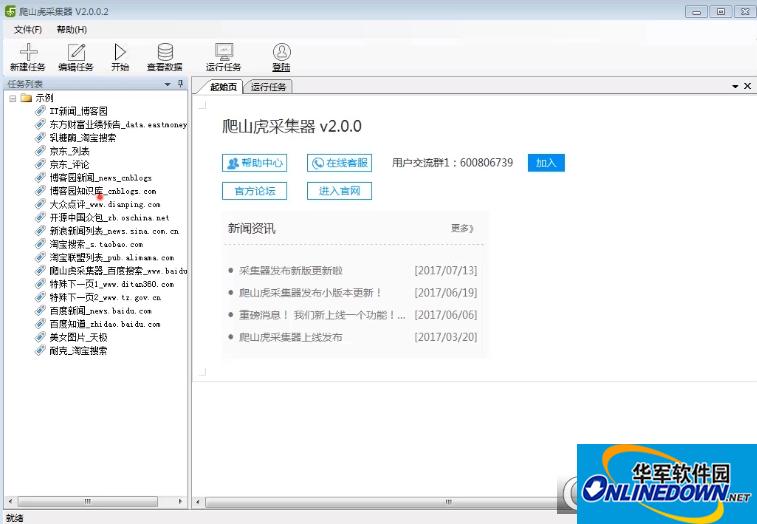Viewport: 757px width, 524px height.
Task: Click main panel scrollbar left arrow
Action: pos(197,502)
